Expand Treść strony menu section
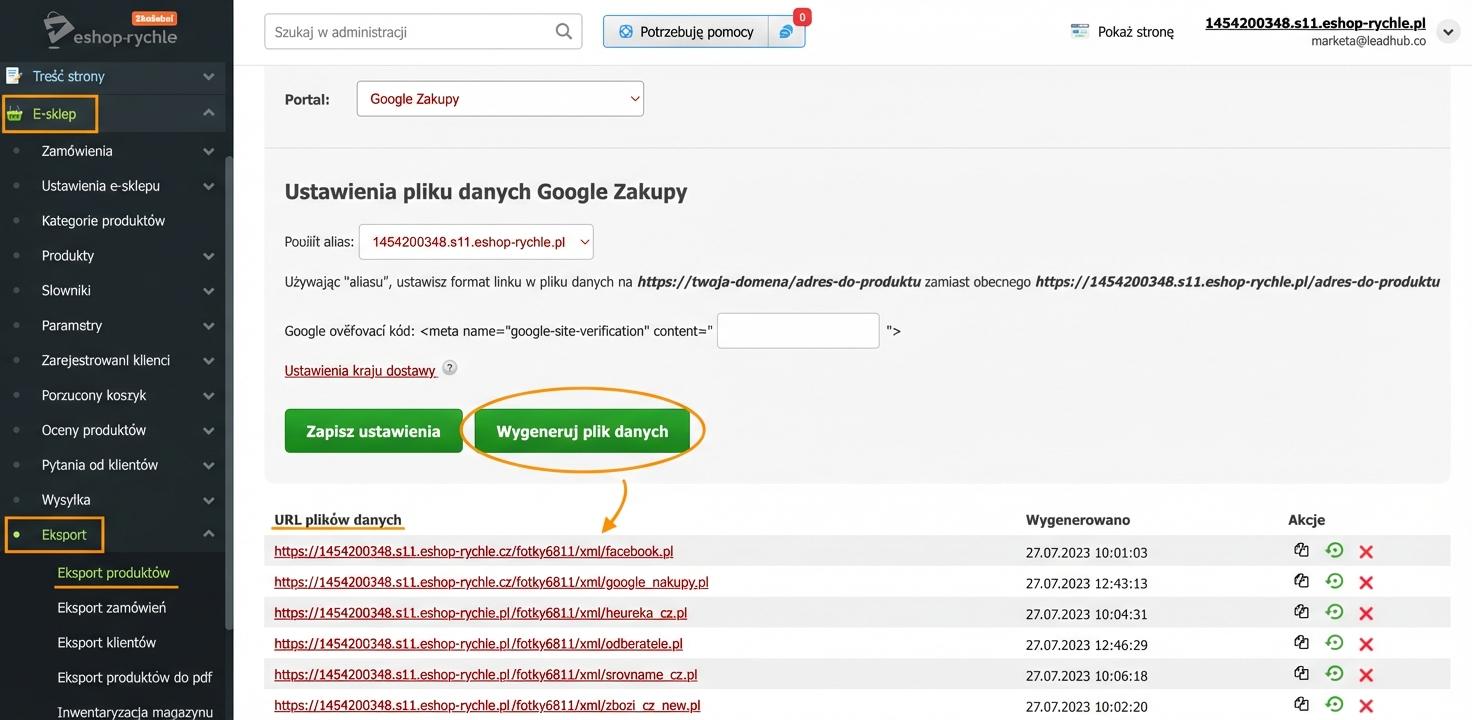This screenshot has height=720, width=1472. (x=209, y=76)
